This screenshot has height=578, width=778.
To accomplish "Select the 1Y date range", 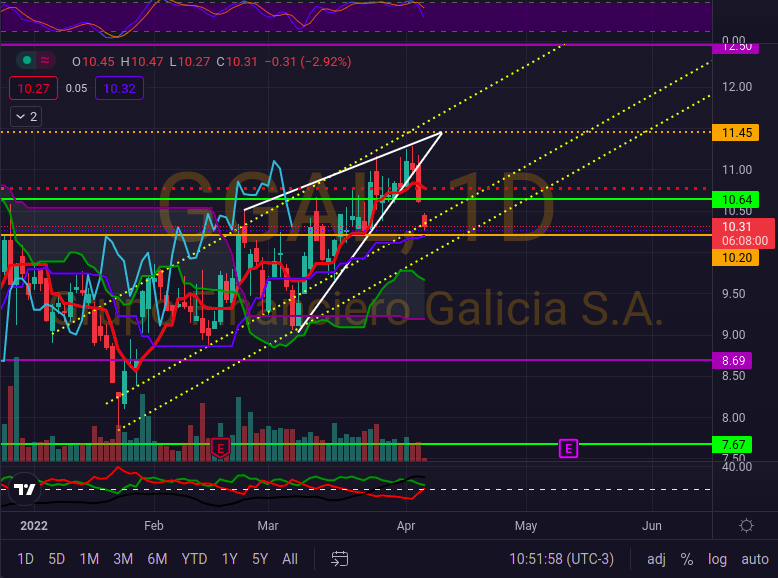I will pyautogui.click(x=229, y=558).
